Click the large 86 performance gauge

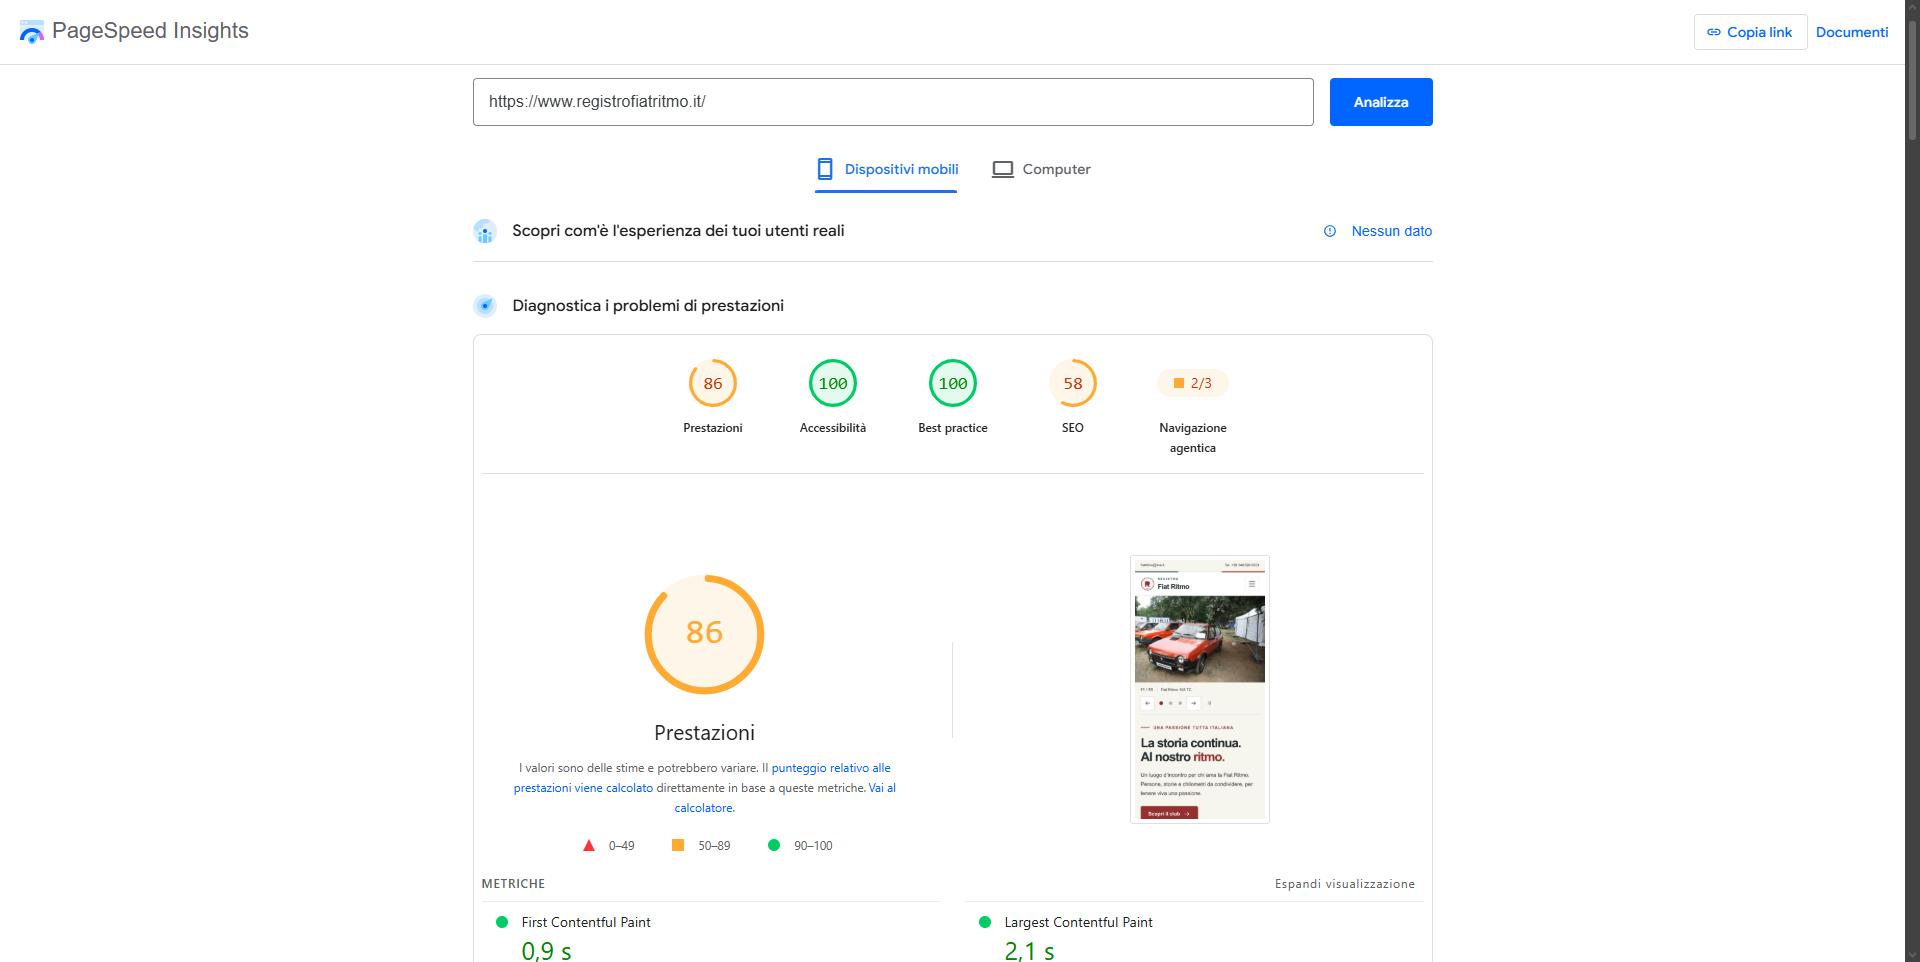[704, 634]
